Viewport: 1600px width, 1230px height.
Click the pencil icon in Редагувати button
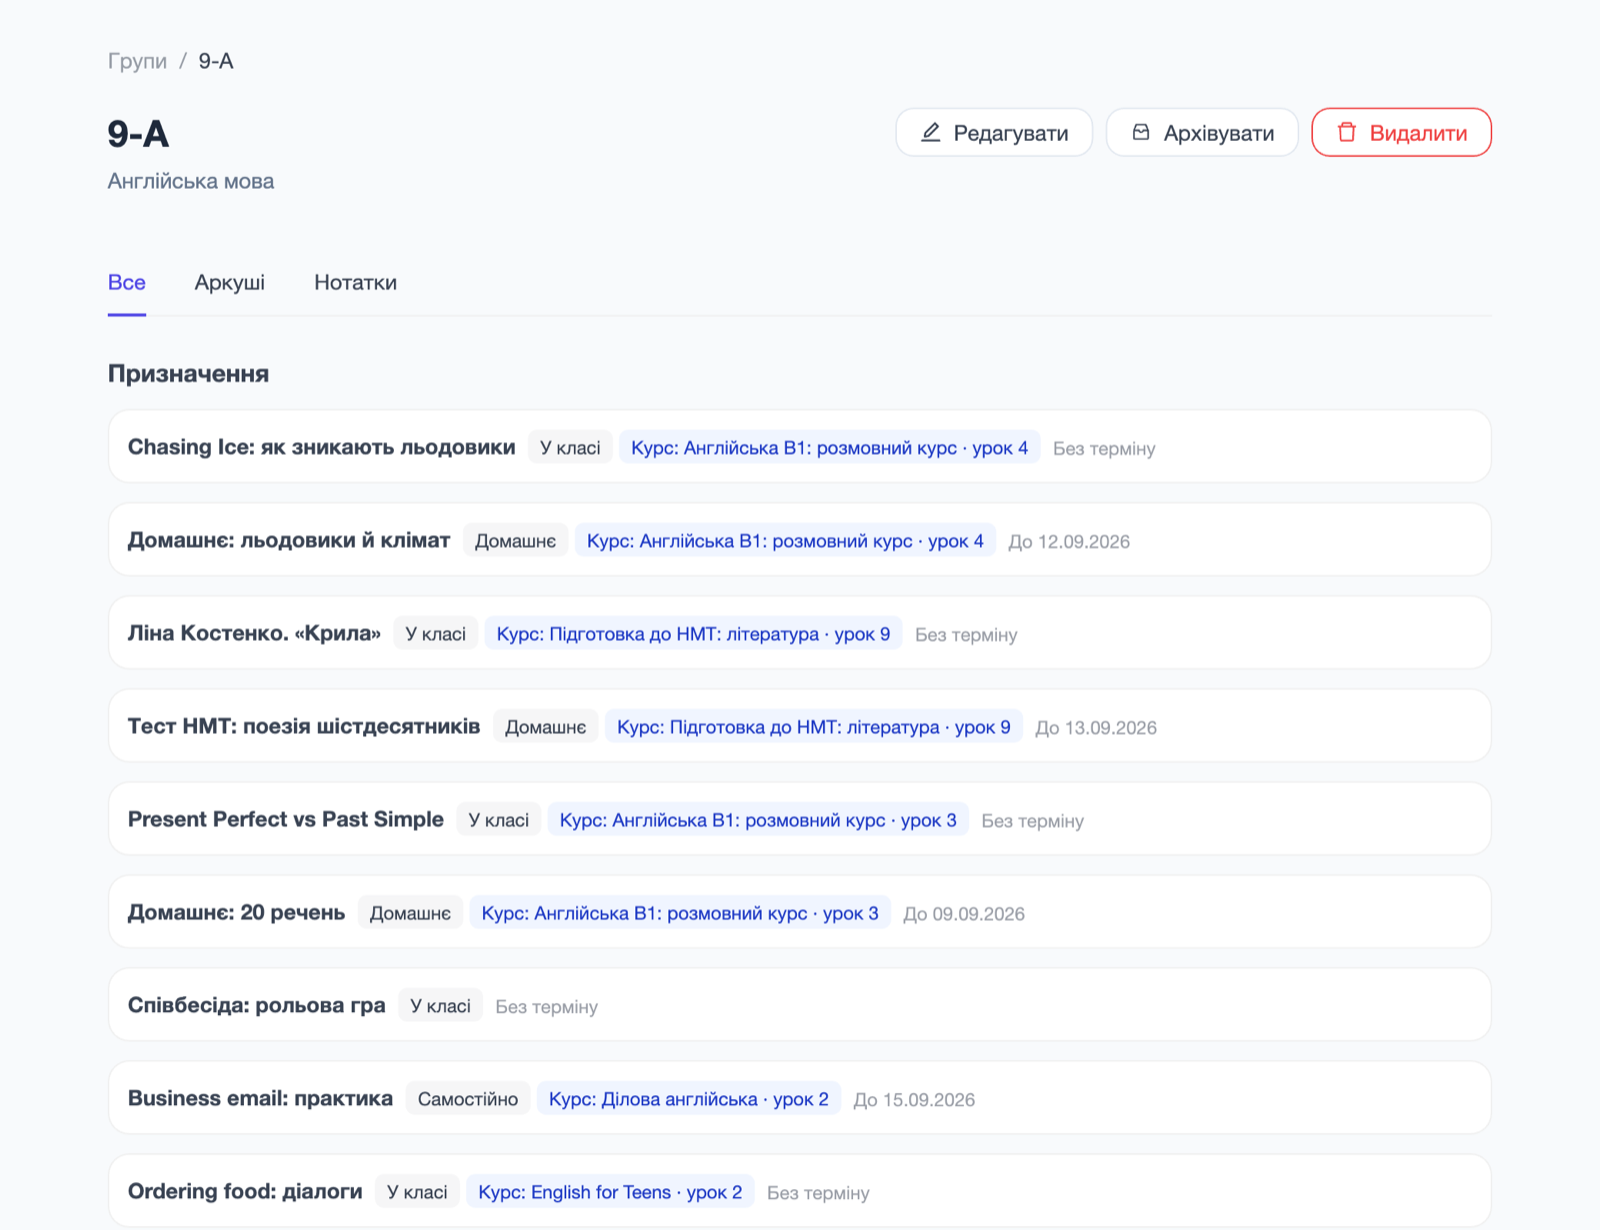click(x=931, y=133)
